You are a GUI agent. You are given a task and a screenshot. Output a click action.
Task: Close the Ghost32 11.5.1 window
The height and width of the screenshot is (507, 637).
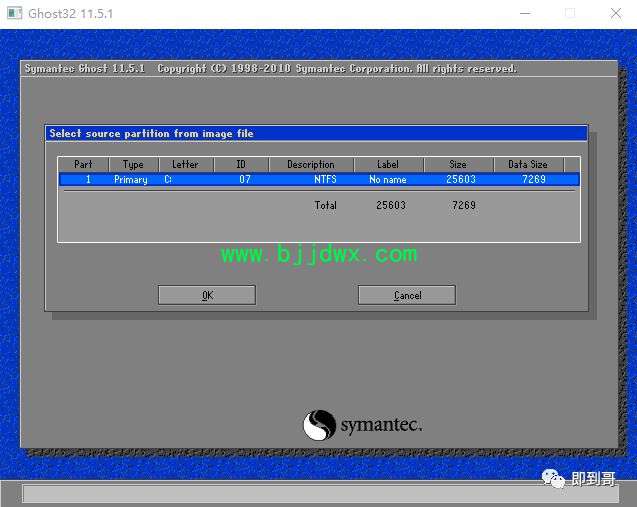pyautogui.click(x=615, y=13)
